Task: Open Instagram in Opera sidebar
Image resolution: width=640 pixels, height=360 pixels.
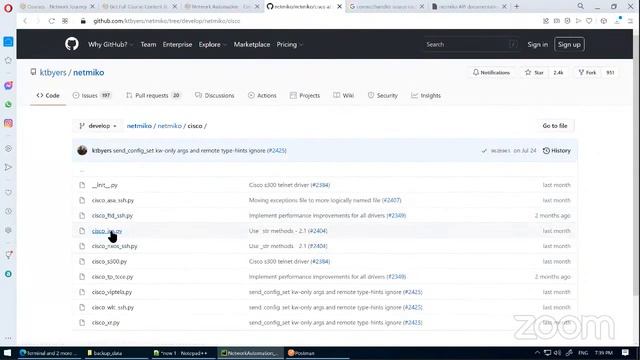Action: [8, 123]
